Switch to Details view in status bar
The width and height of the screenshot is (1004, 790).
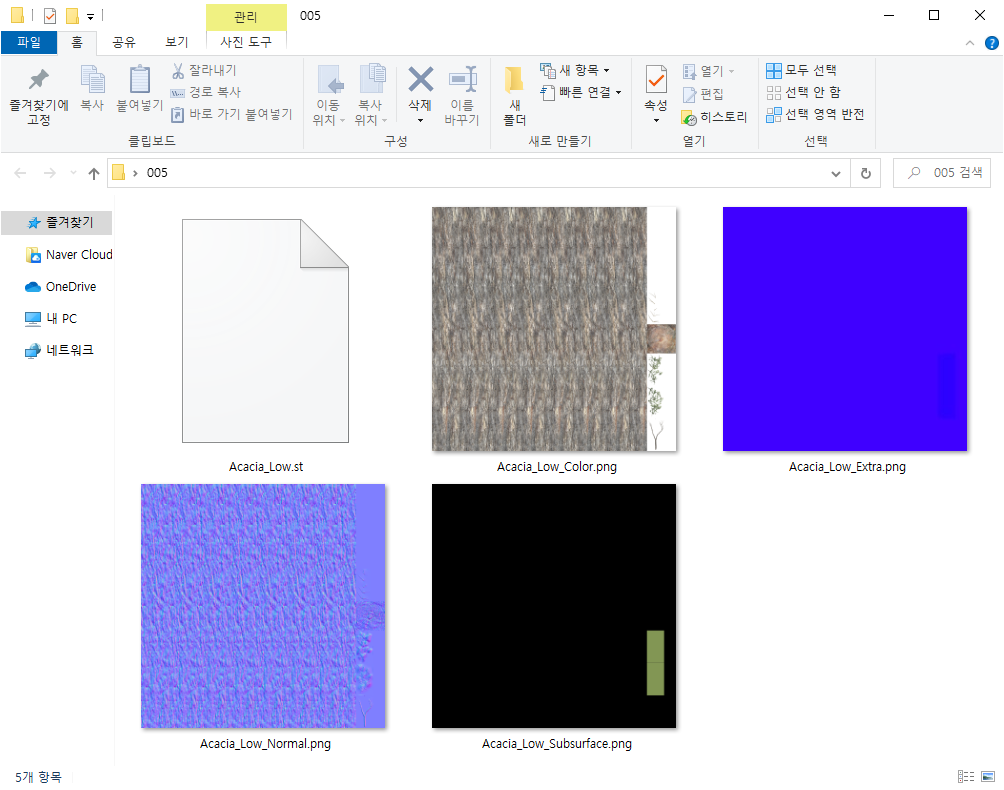point(966,777)
